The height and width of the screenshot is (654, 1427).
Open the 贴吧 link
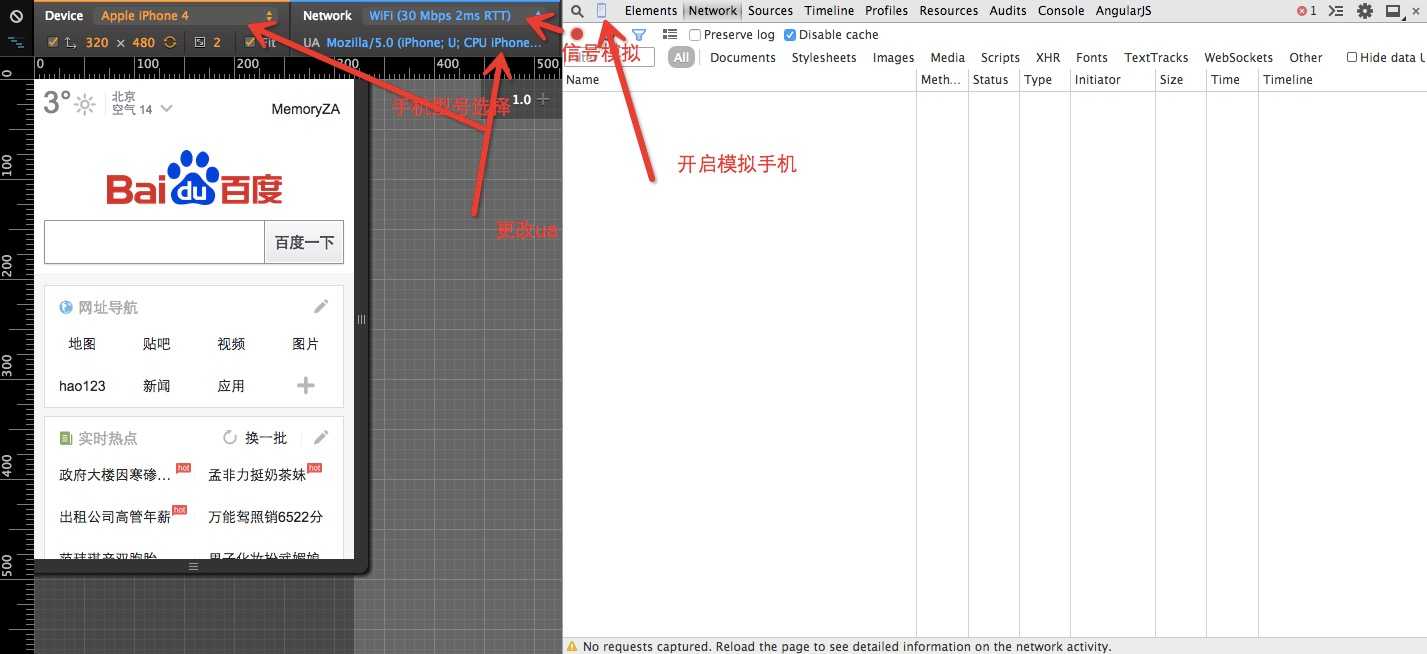(x=157, y=343)
